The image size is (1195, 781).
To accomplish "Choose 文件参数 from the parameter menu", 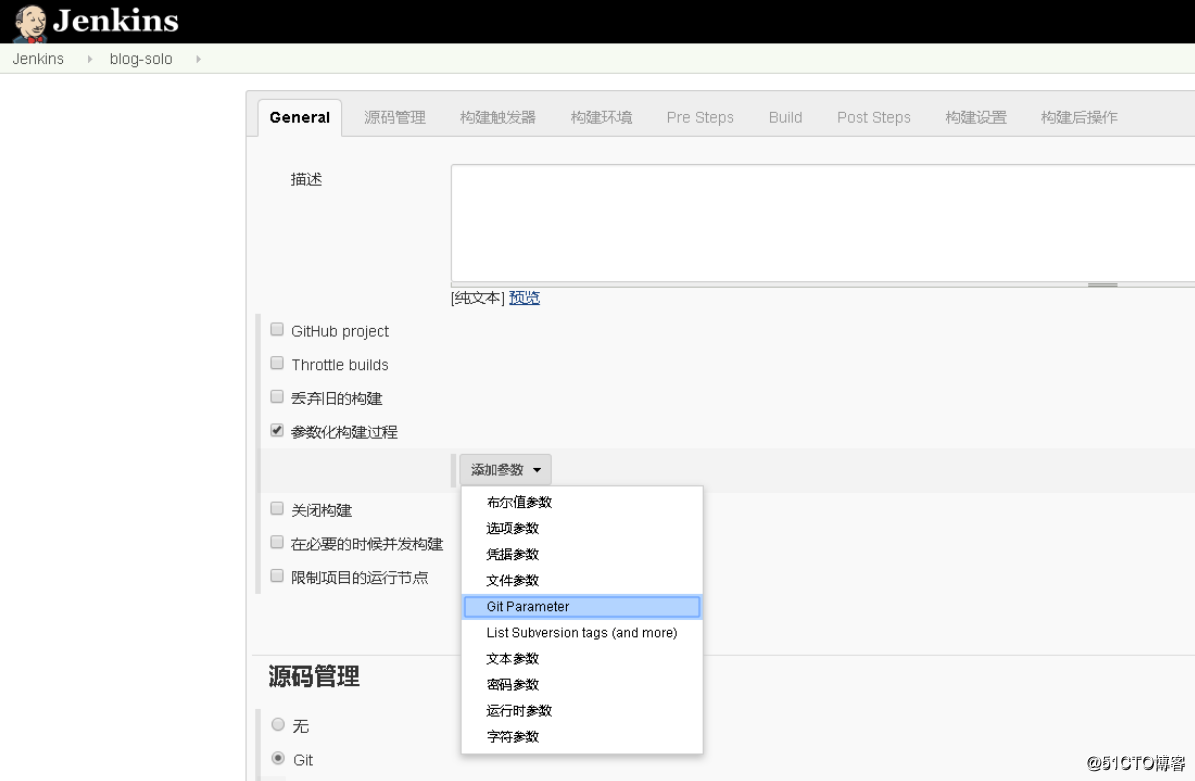I will click(581, 580).
